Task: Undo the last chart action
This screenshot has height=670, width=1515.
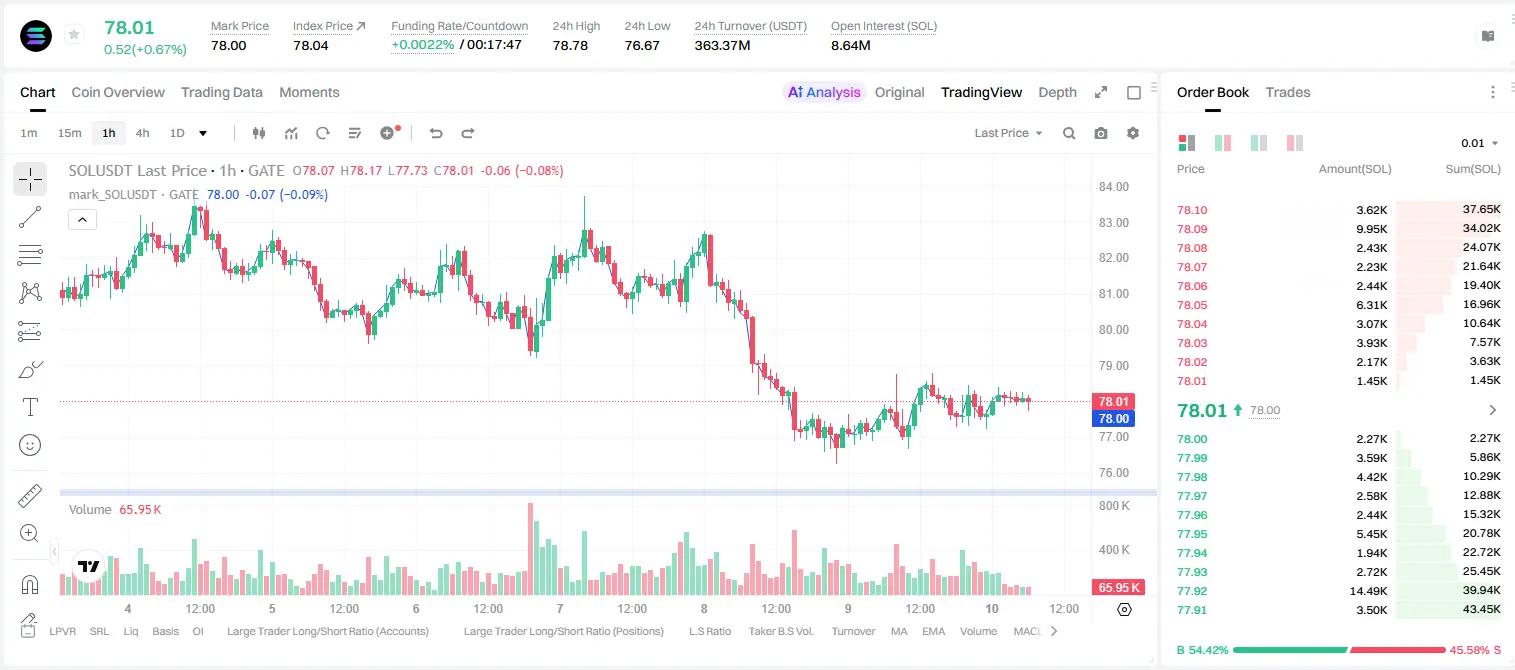Action: [x=435, y=133]
